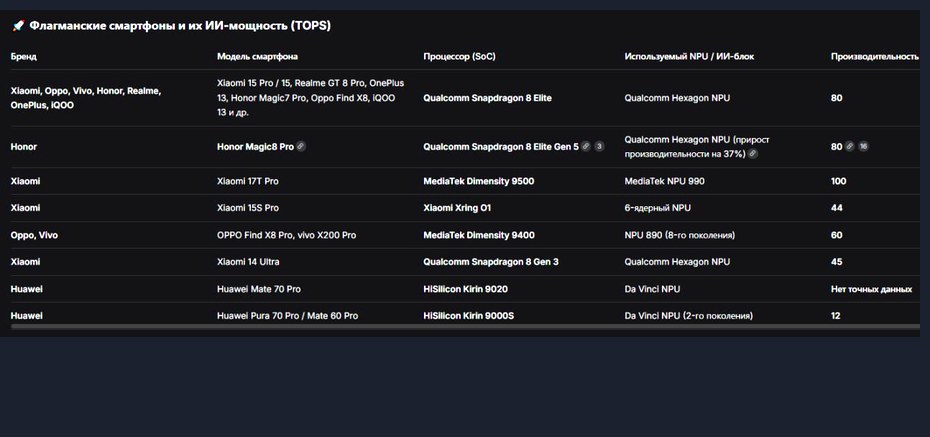Viewport: 930px width, 437px height.
Task: Click the Xiaomi 17T Pro cell
Action: click(x=247, y=181)
